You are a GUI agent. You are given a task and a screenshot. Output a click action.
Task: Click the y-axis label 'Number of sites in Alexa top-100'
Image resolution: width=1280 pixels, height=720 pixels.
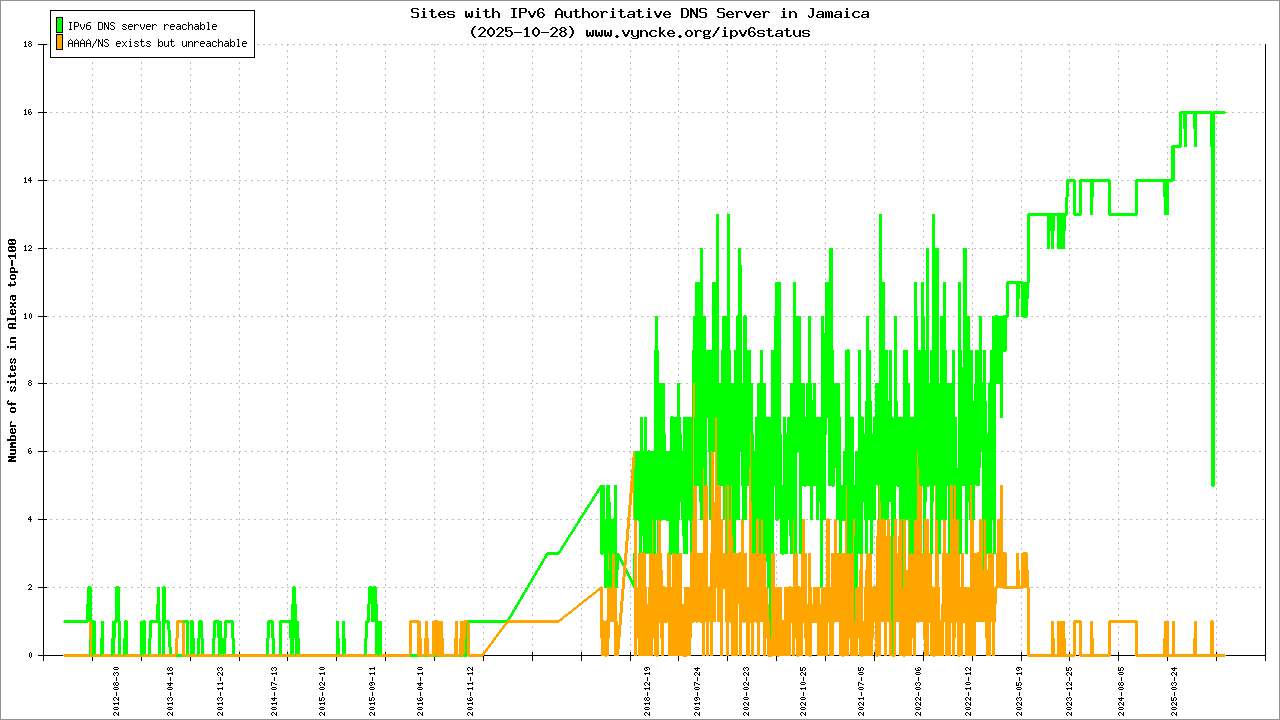click(13, 350)
